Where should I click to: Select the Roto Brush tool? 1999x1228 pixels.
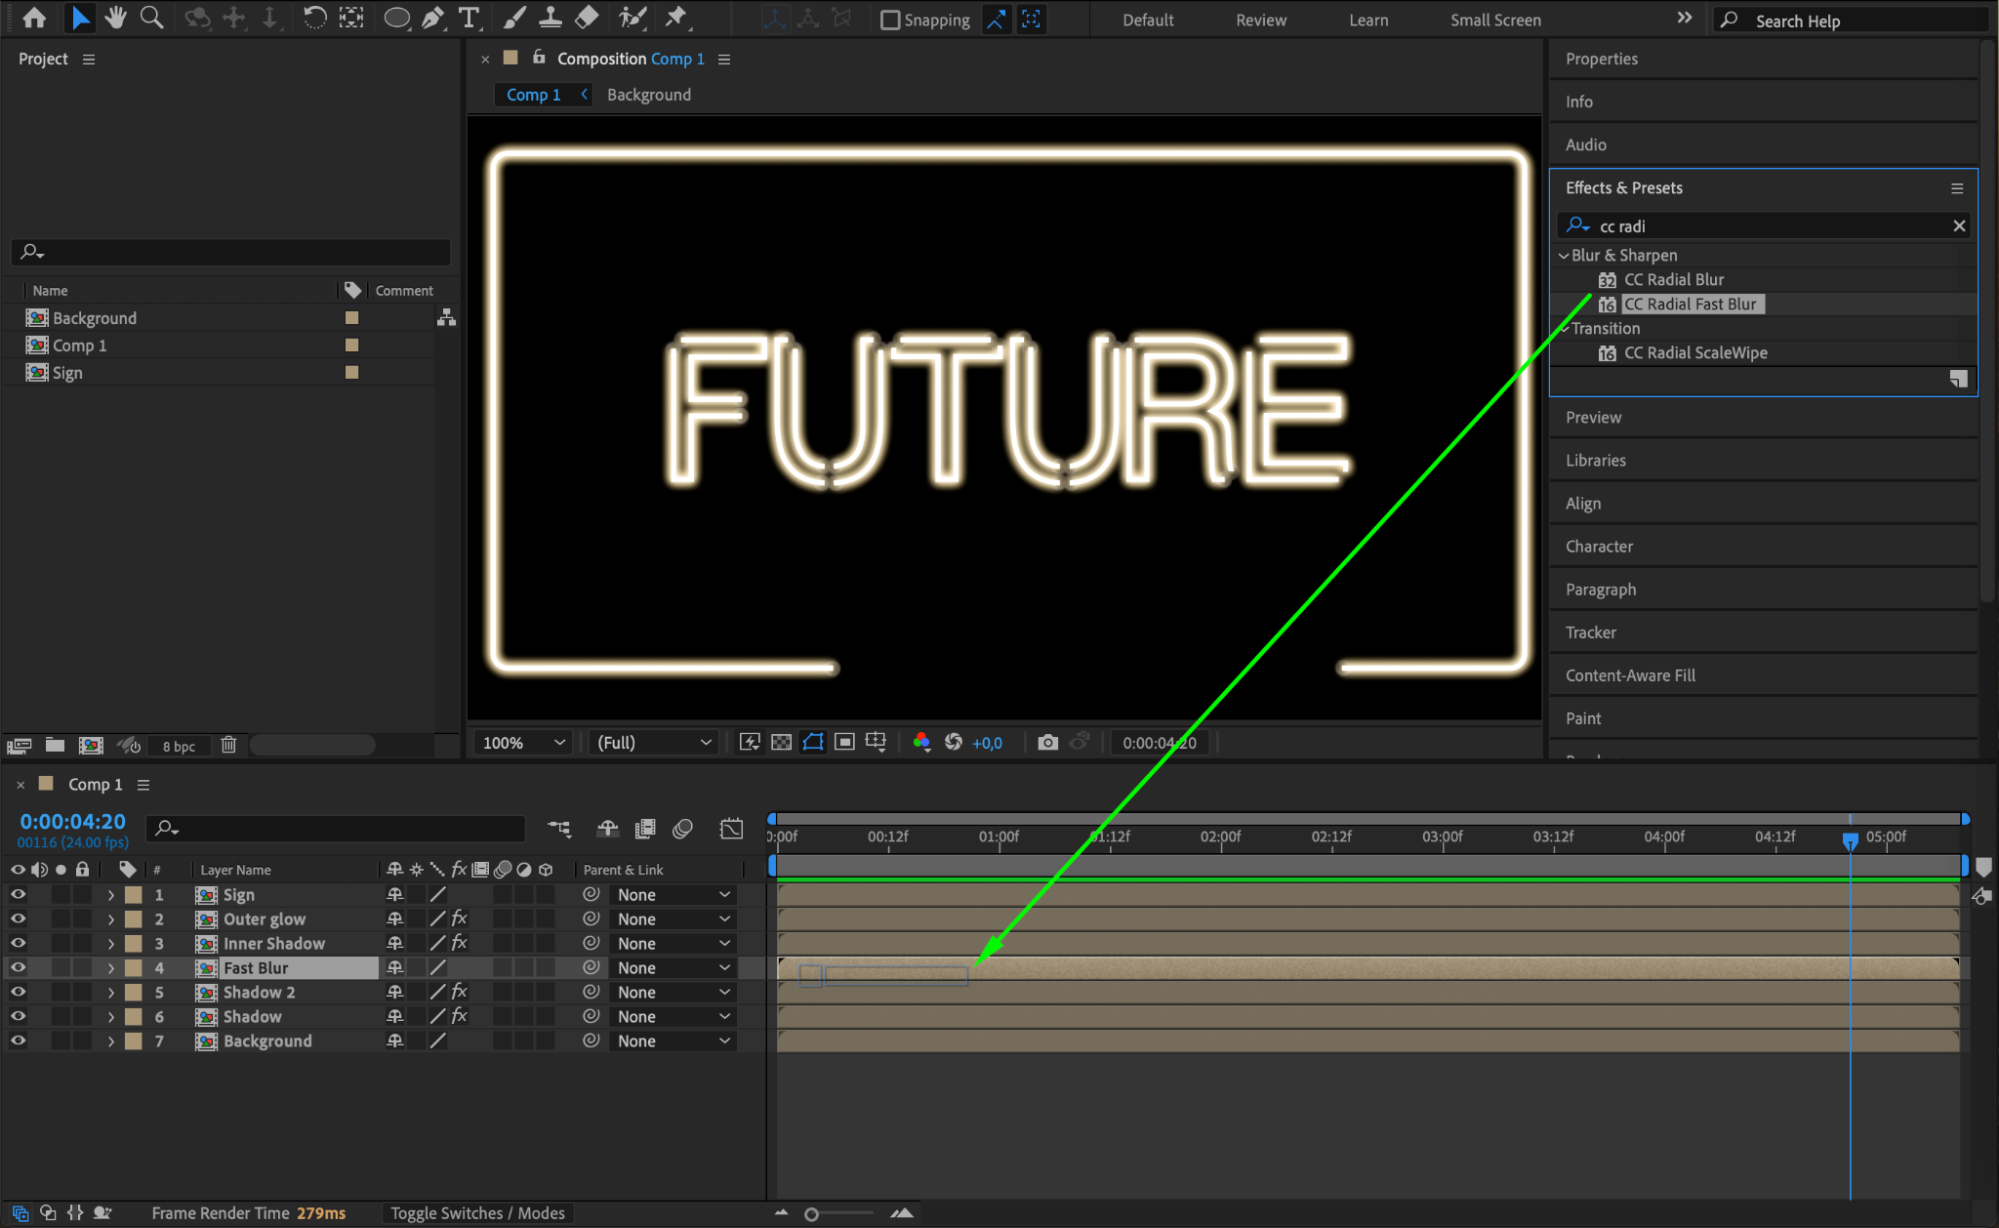[x=632, y=17]
